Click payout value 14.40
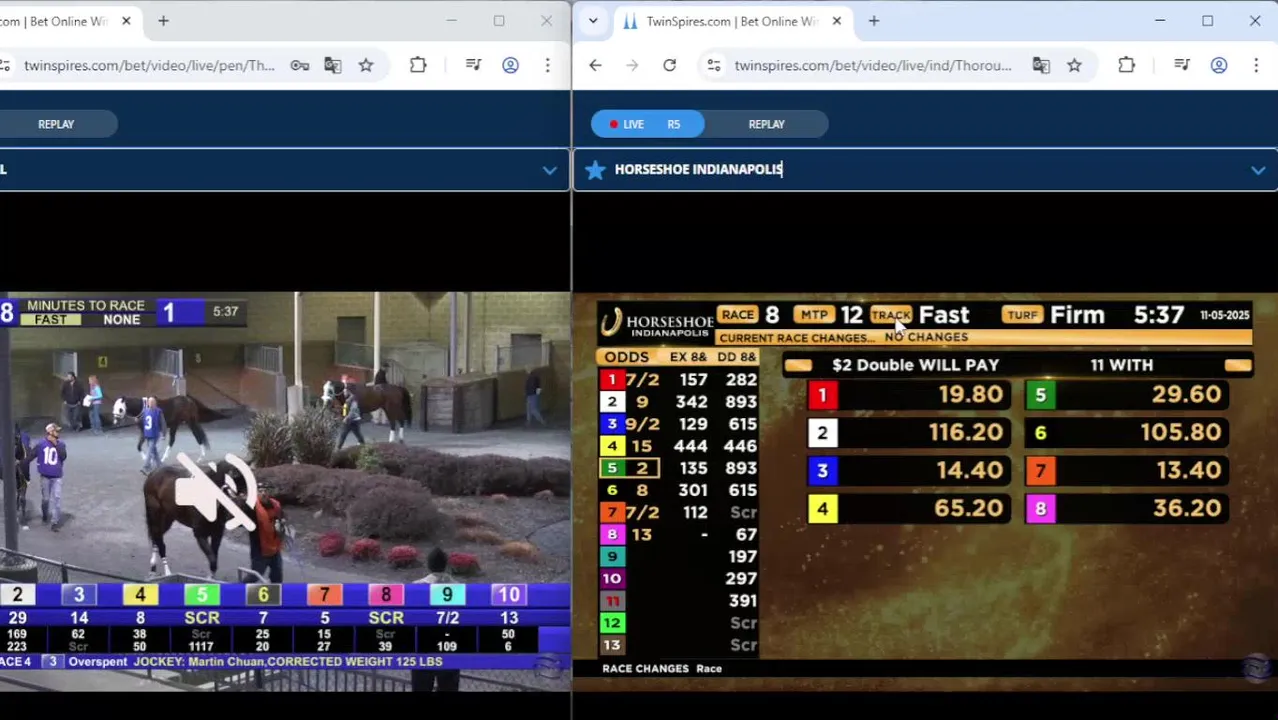Viewport: 1278px width, 720px height. tap(969, 470)
